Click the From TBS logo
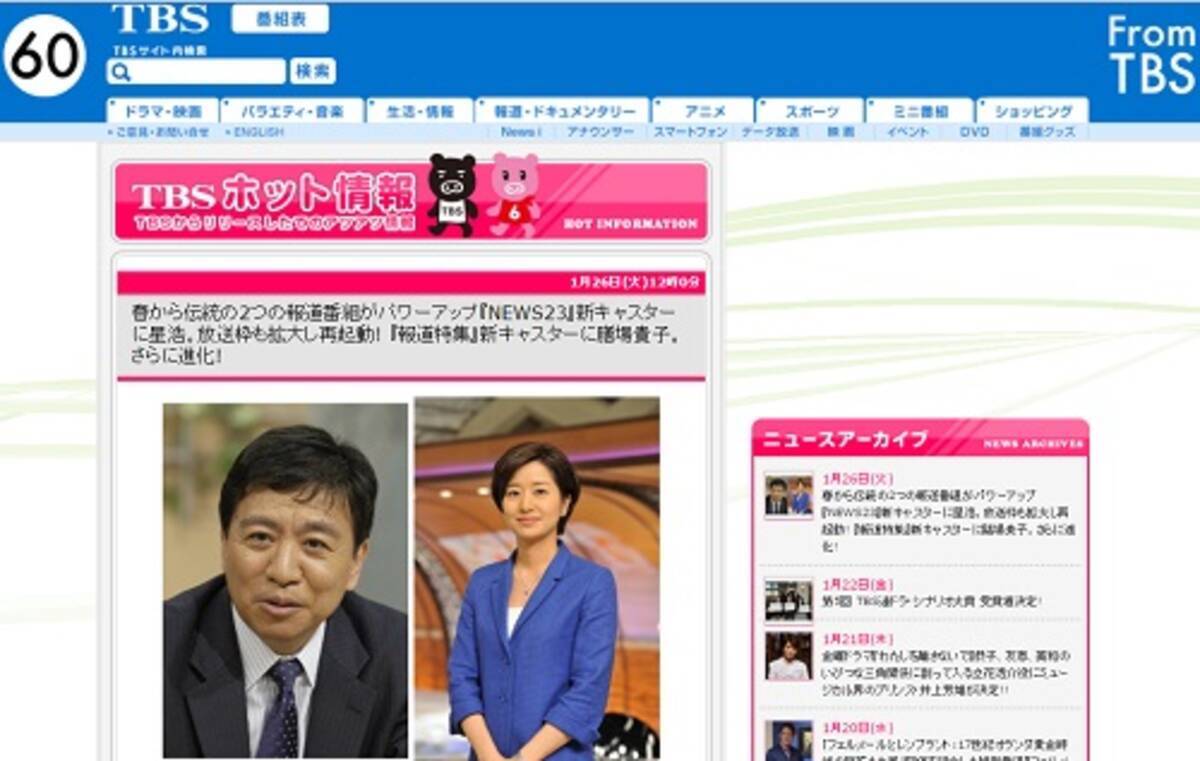The width and height of the screenshot is (1200, 761). point(1150,55)
